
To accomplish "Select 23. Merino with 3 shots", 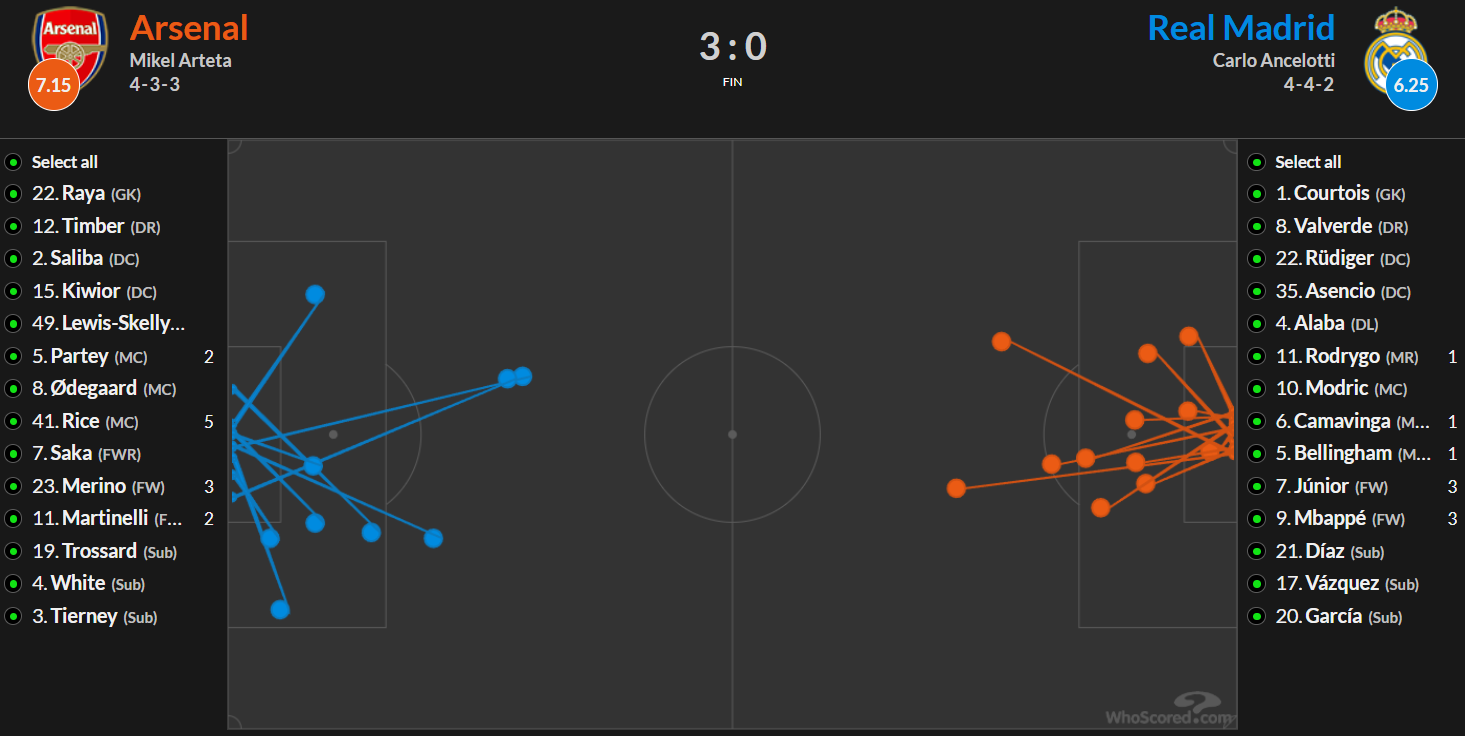I will (98, 486).
